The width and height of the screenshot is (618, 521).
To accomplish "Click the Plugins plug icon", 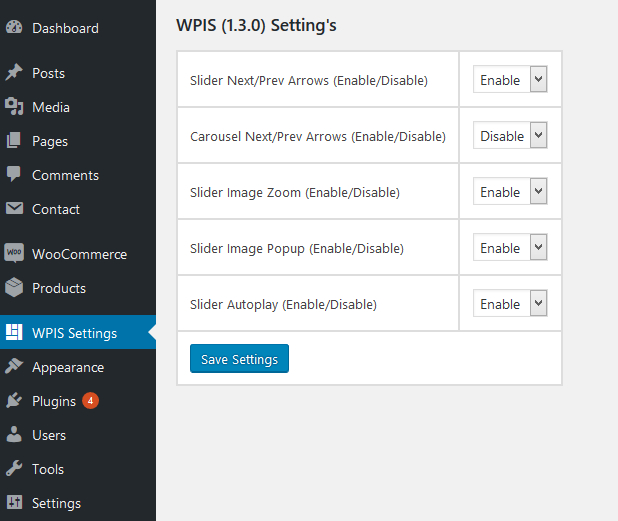I will (x=14, y=400).
